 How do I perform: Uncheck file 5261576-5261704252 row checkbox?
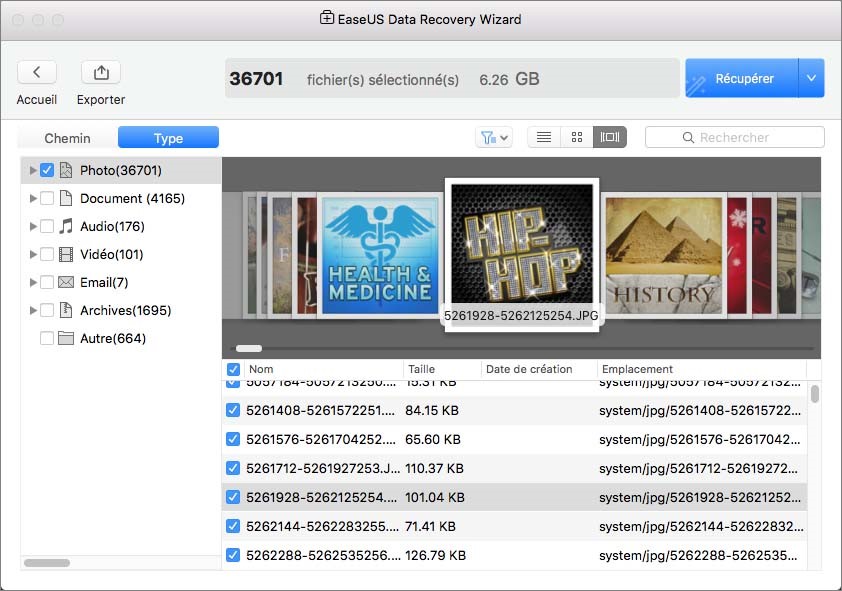[233, 440]
